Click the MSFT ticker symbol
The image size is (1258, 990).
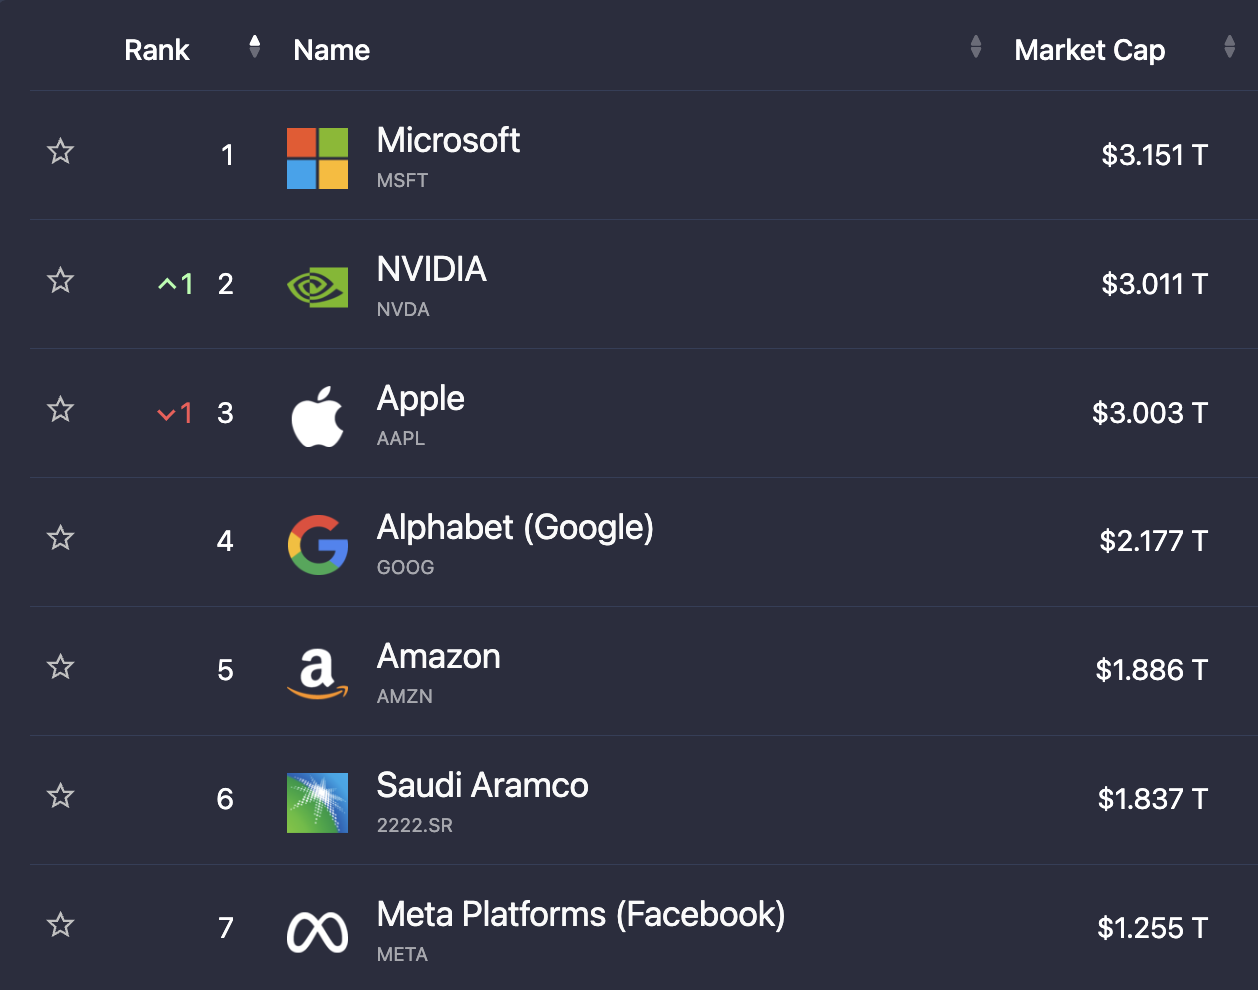402,181
